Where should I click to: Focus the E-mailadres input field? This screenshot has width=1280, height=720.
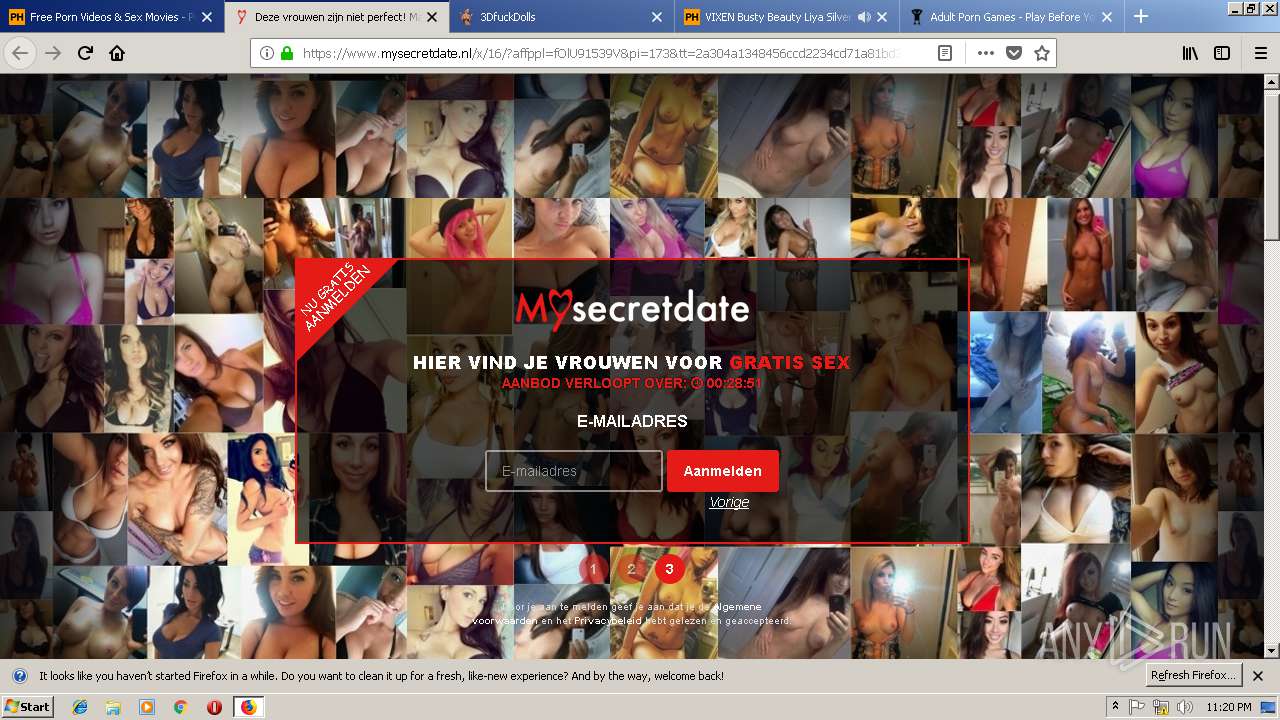pos(574,471)
